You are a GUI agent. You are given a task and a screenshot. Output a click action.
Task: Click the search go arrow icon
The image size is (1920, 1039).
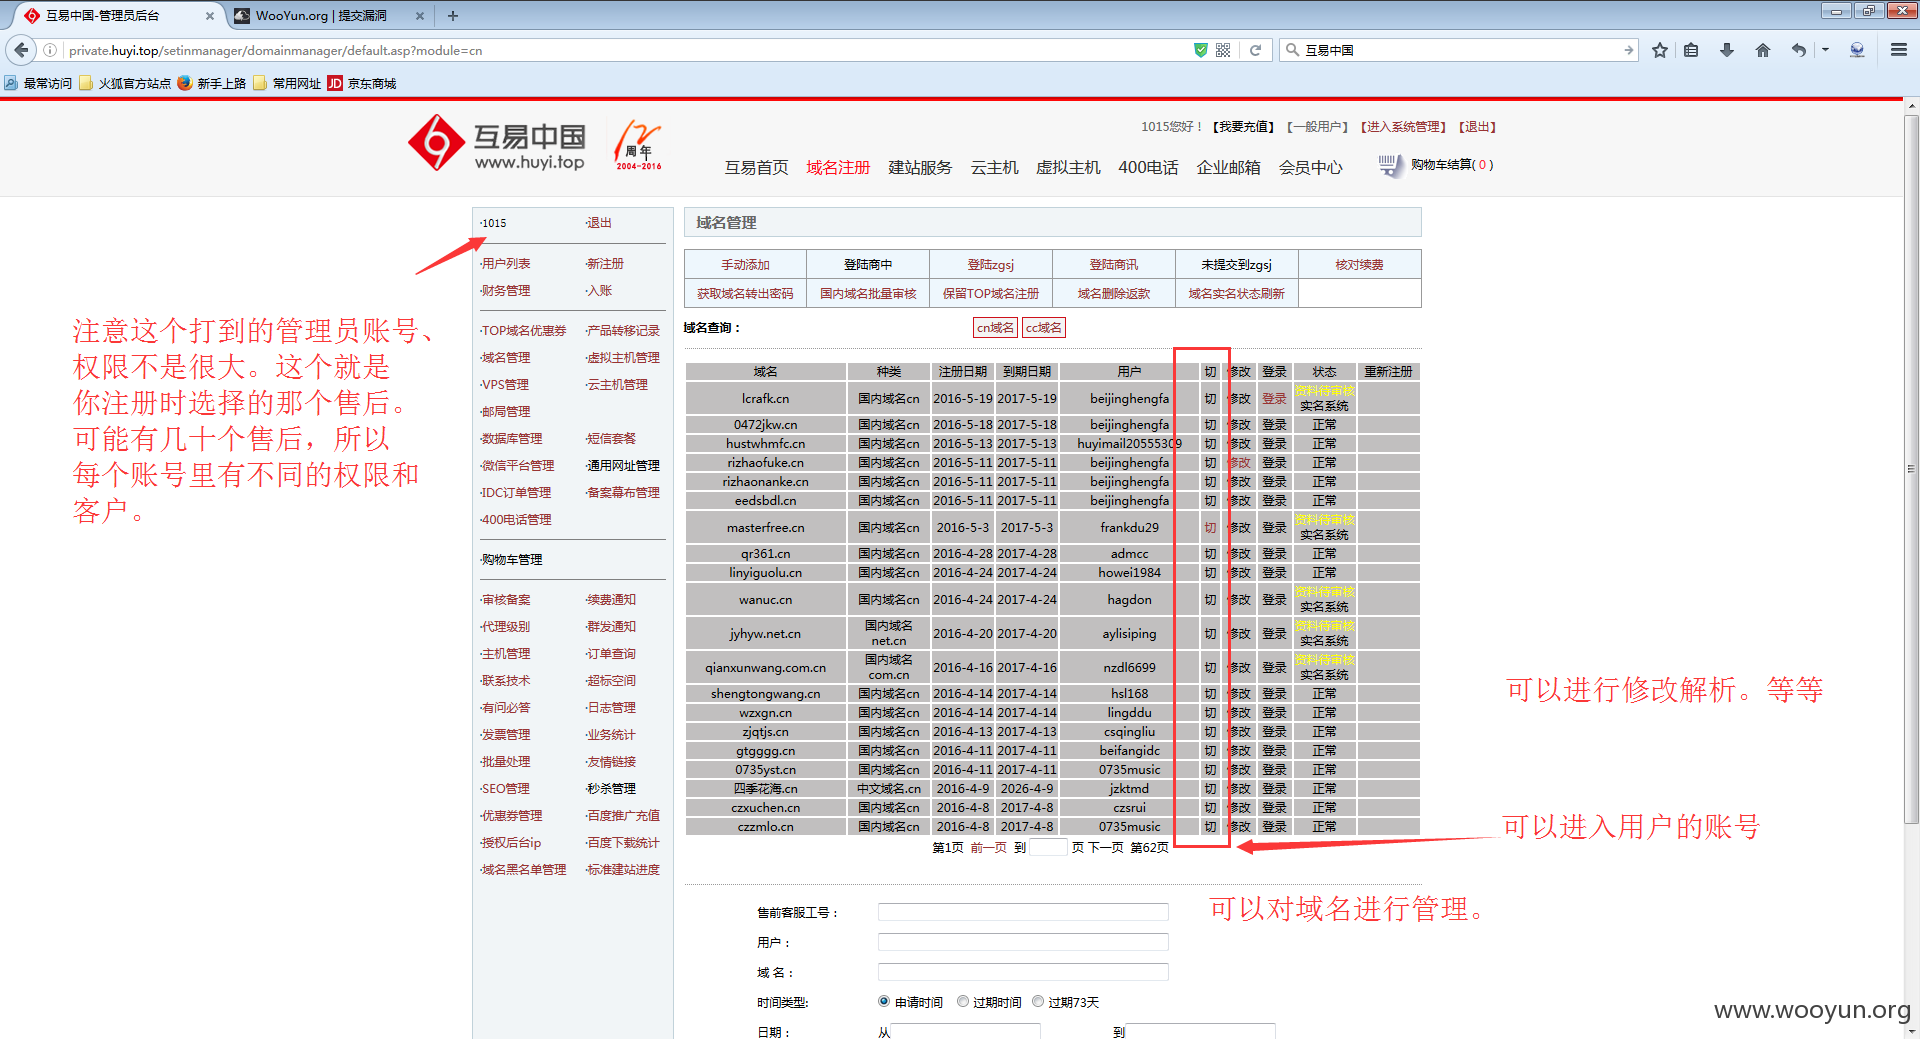[x=1628, y=50]
